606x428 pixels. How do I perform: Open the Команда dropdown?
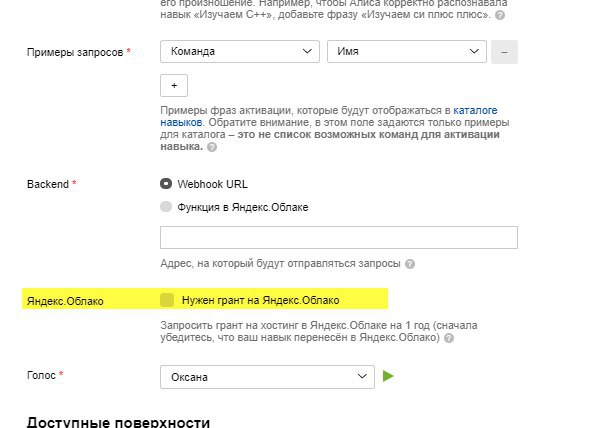coord(240,51)
